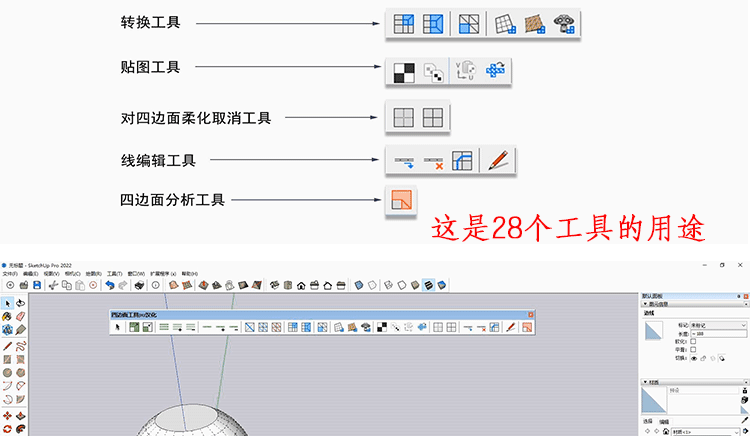Click the Cut scissors icon
The width and height of the screenshot is (750, 436).
point(54,285)
